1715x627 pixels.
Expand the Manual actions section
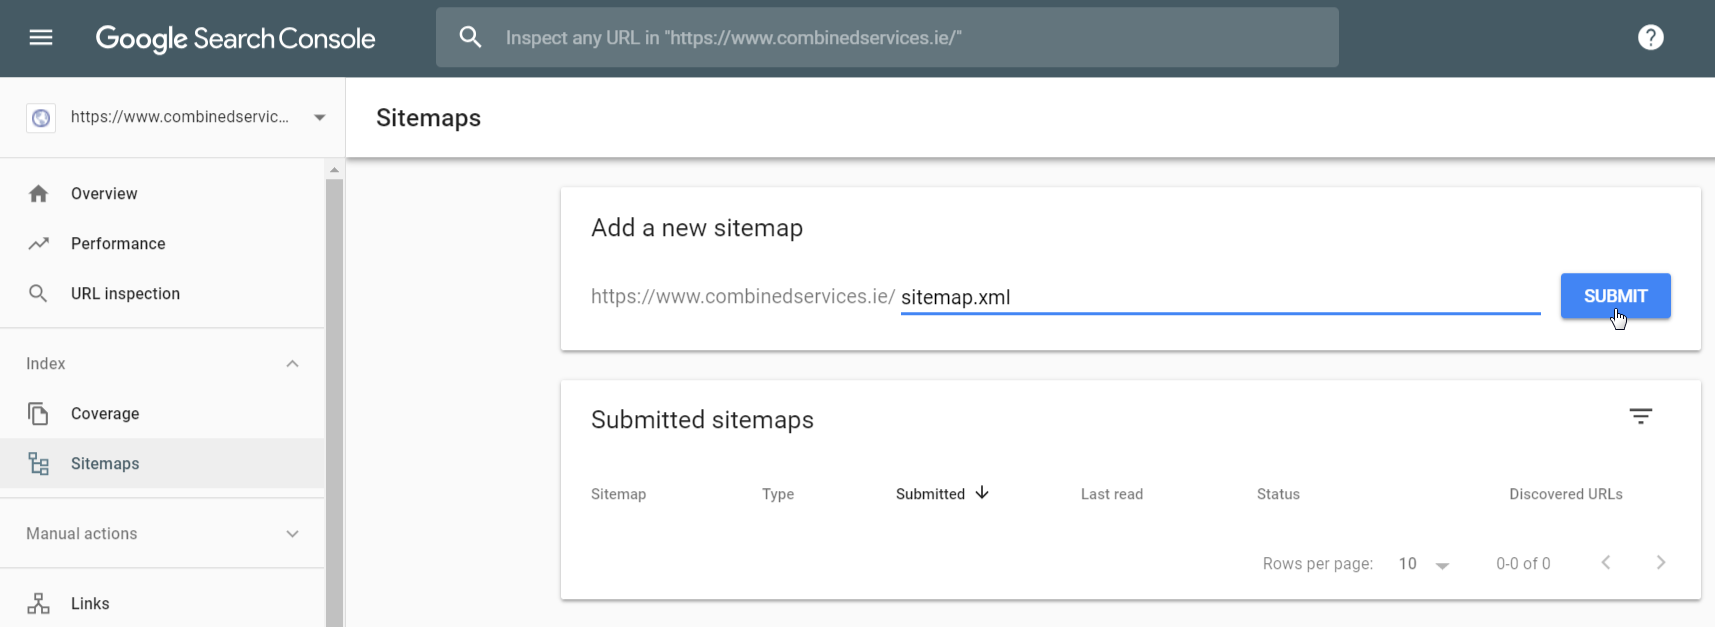292,534
